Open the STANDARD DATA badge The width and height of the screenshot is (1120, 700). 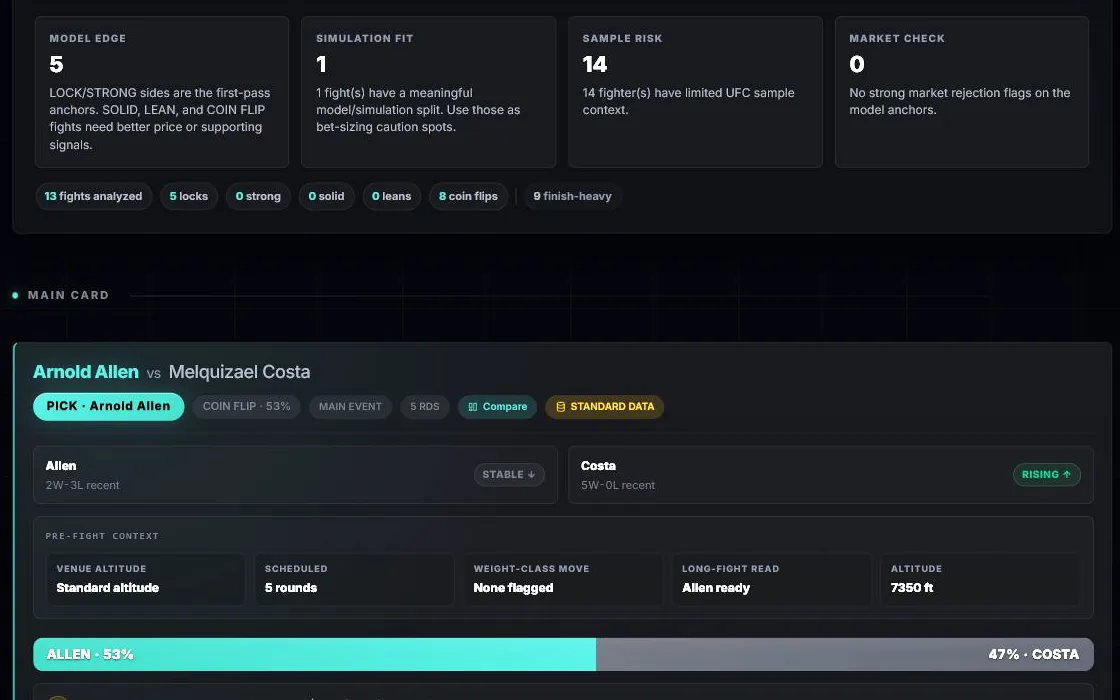tap(604, 406)
